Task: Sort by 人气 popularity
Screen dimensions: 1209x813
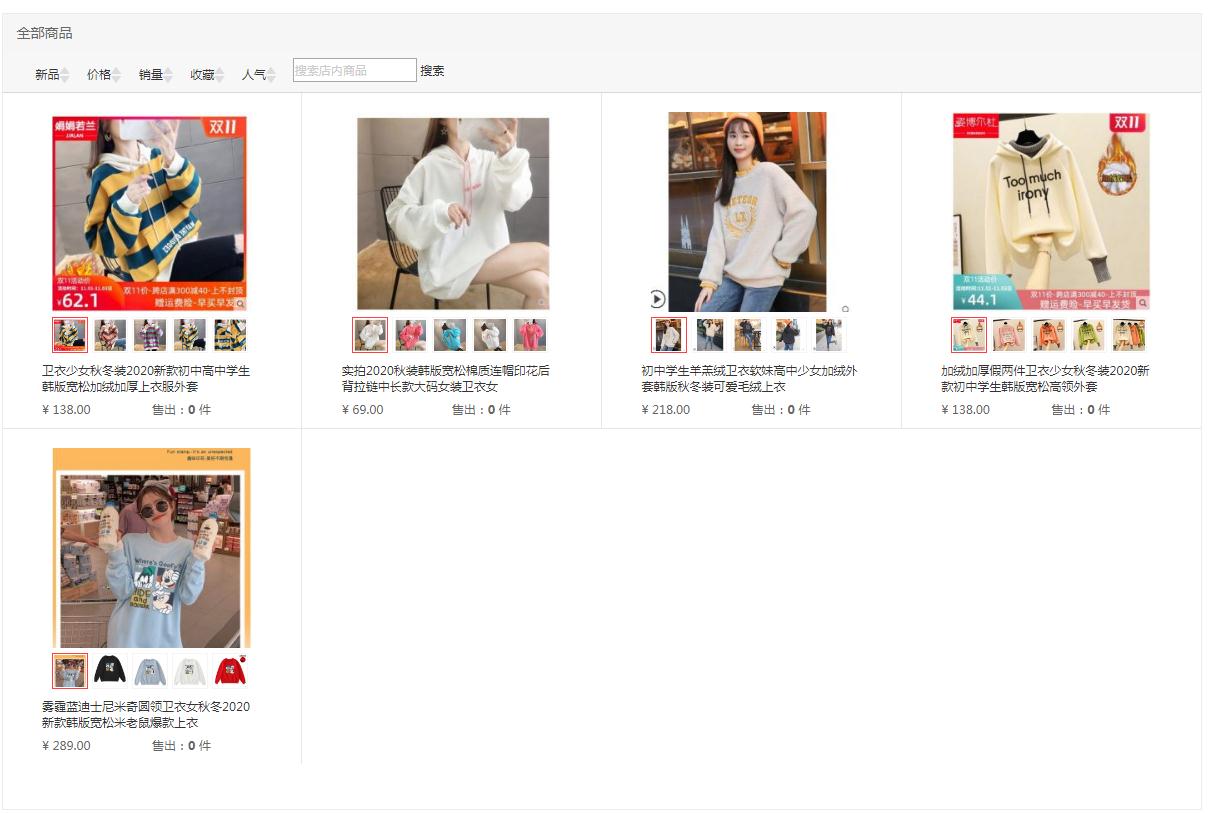Action: pos(258,74)
